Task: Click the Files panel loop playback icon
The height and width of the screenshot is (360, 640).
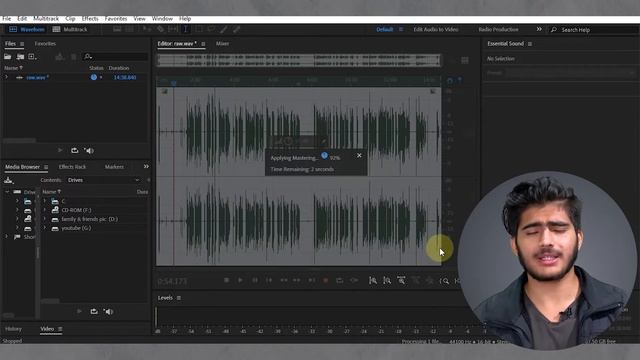Action: pos(75,151)
